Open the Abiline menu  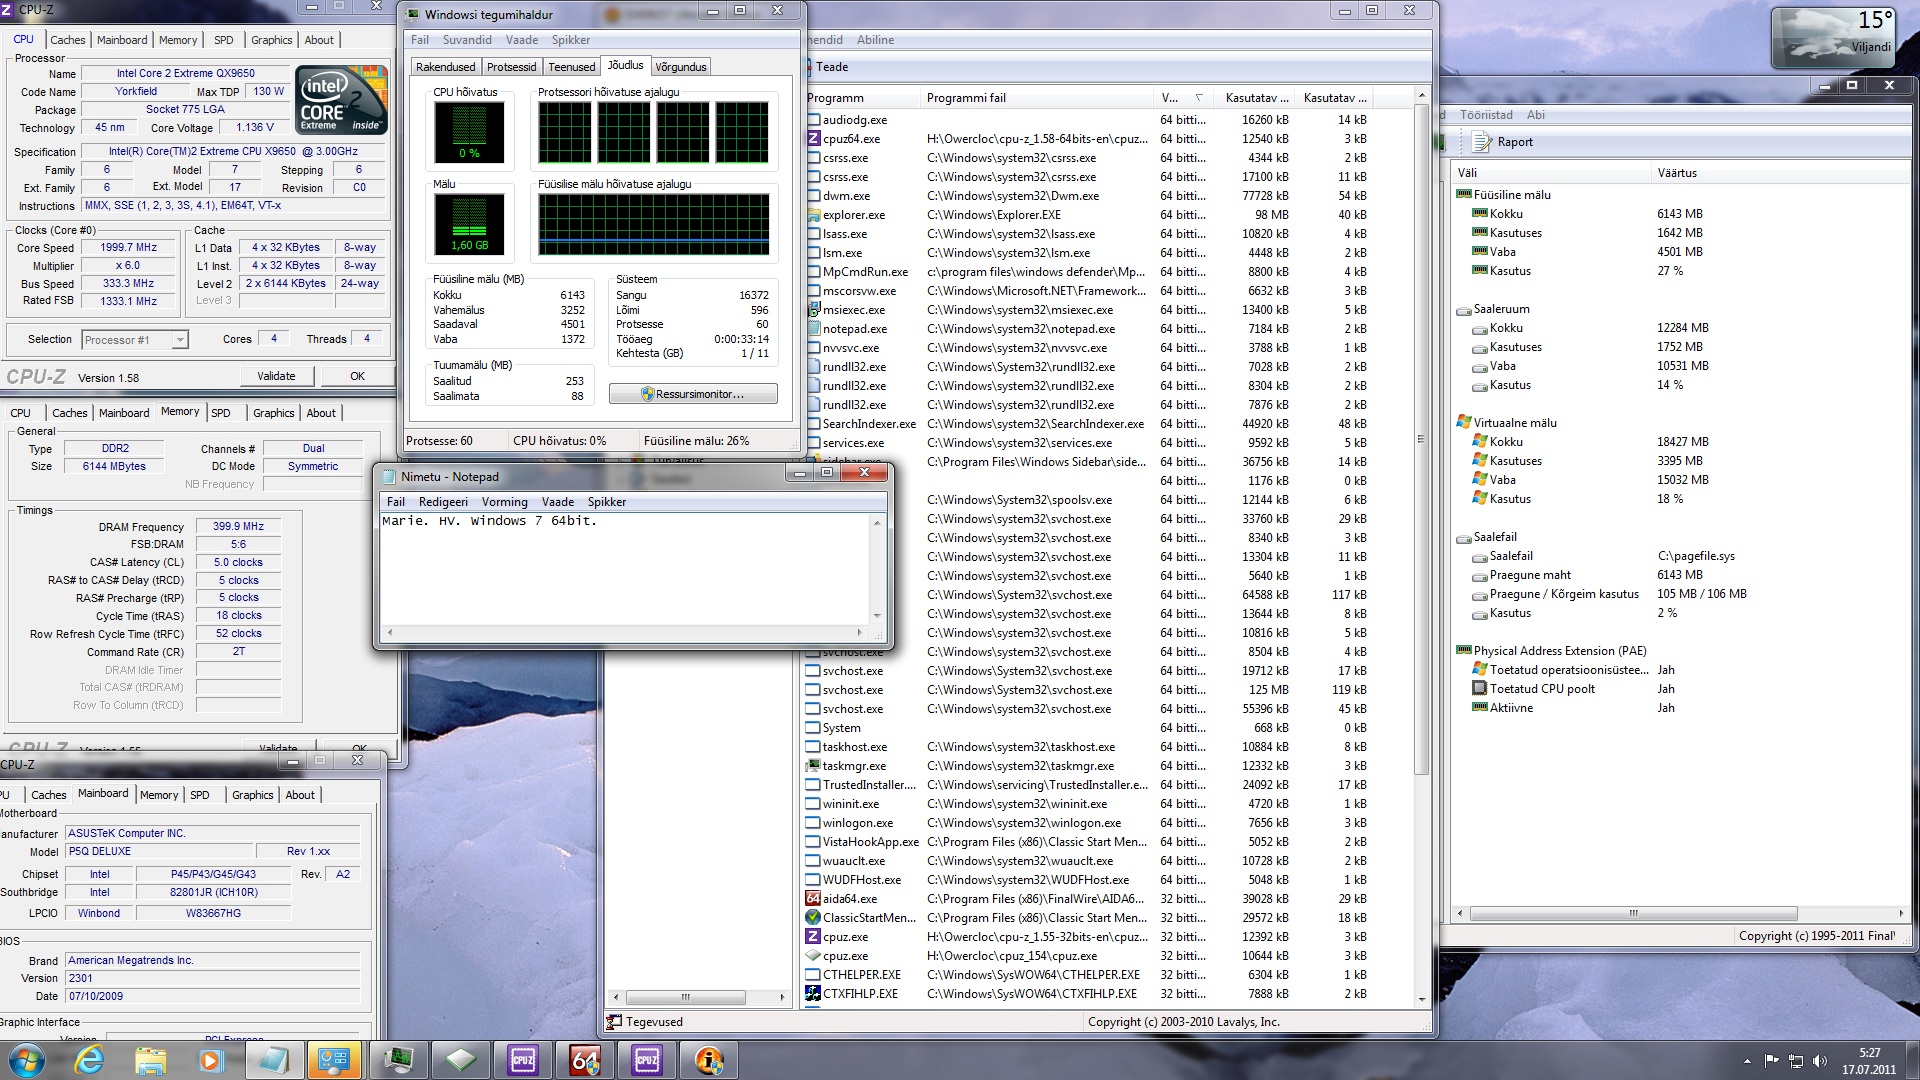tap(875, 40)
